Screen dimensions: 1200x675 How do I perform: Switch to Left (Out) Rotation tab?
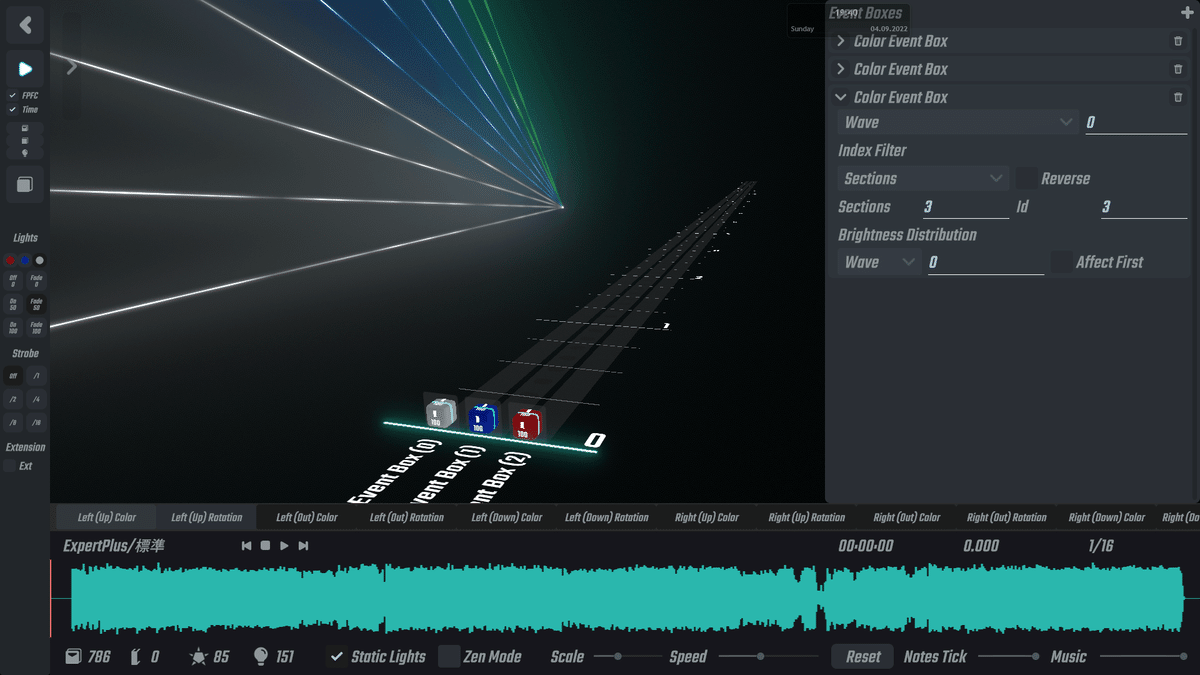tap(407, 517)
